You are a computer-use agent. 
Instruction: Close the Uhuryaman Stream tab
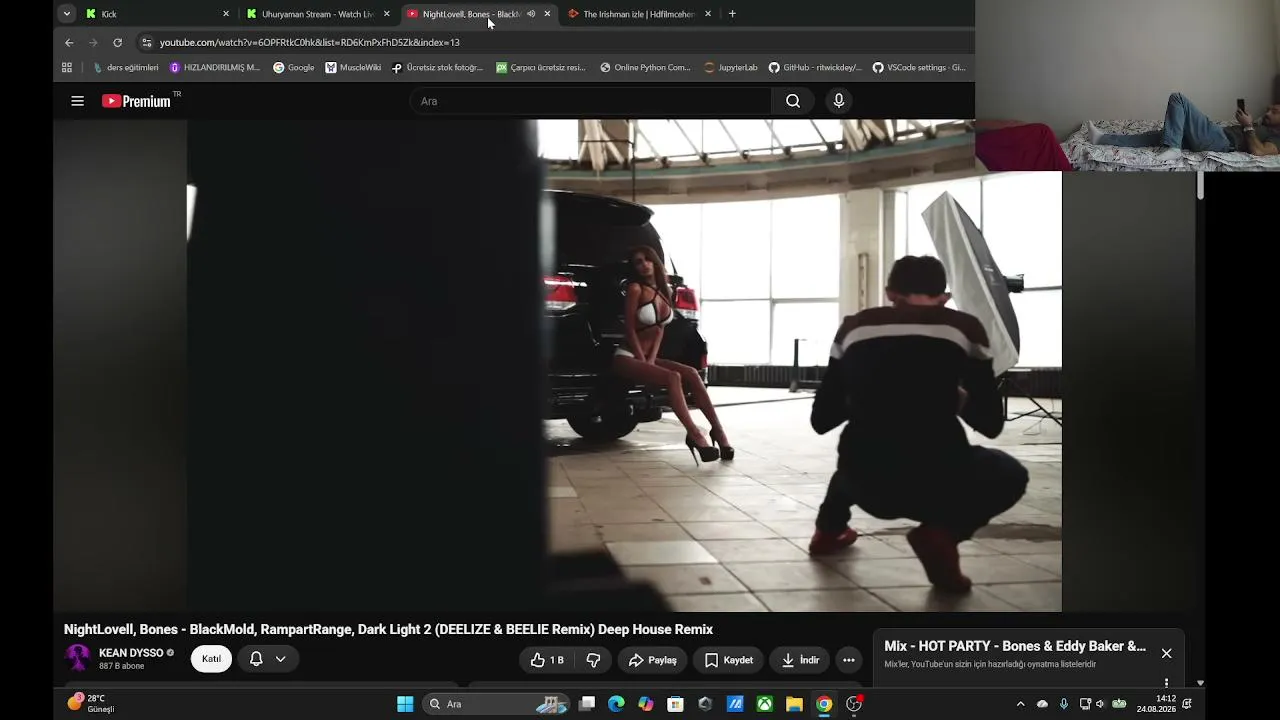(x=387, y=14)
